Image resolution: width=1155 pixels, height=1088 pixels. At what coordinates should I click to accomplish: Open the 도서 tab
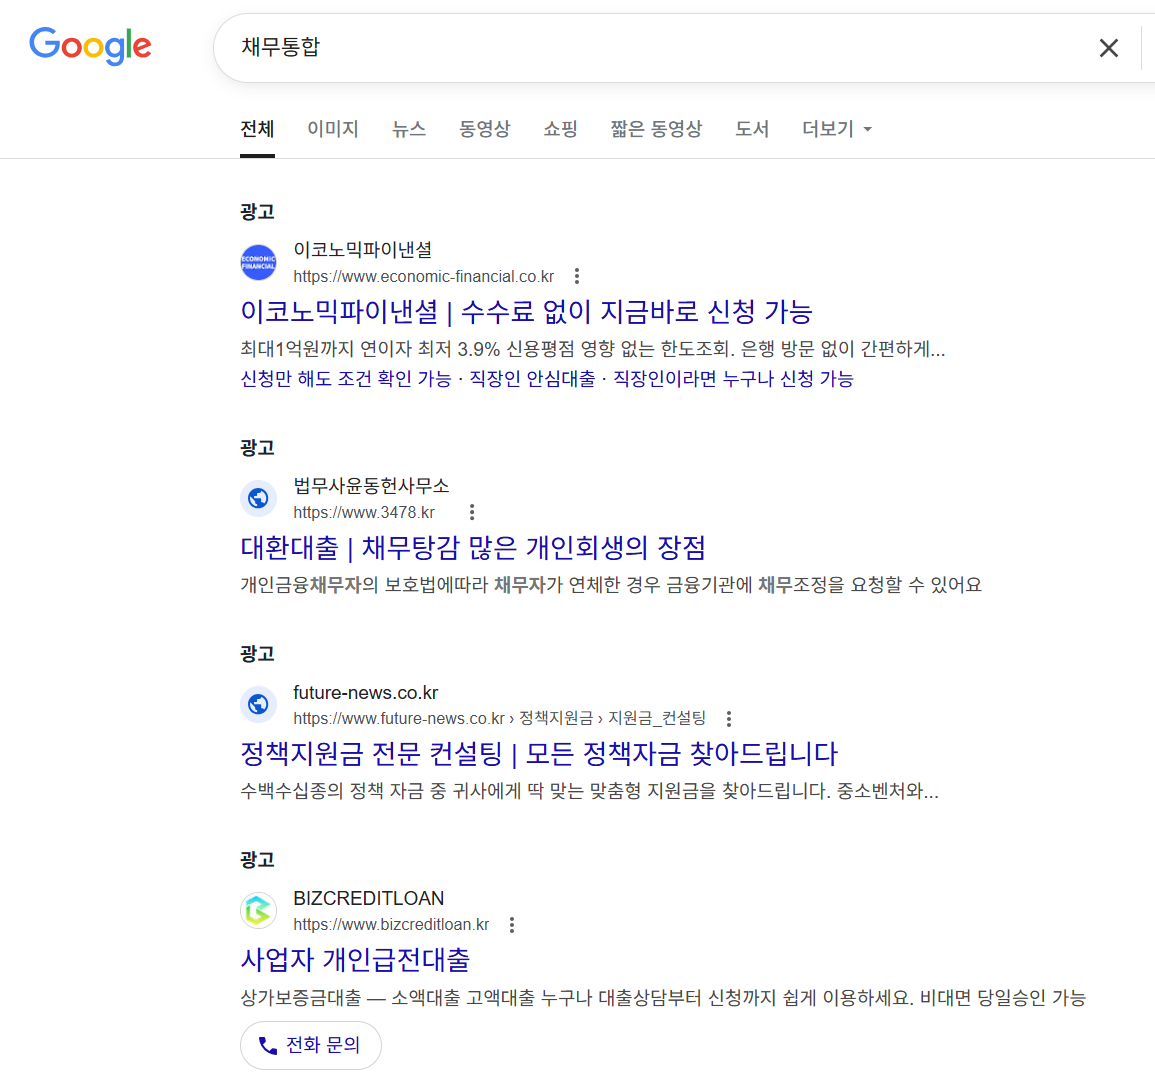[x=752, y=129]
